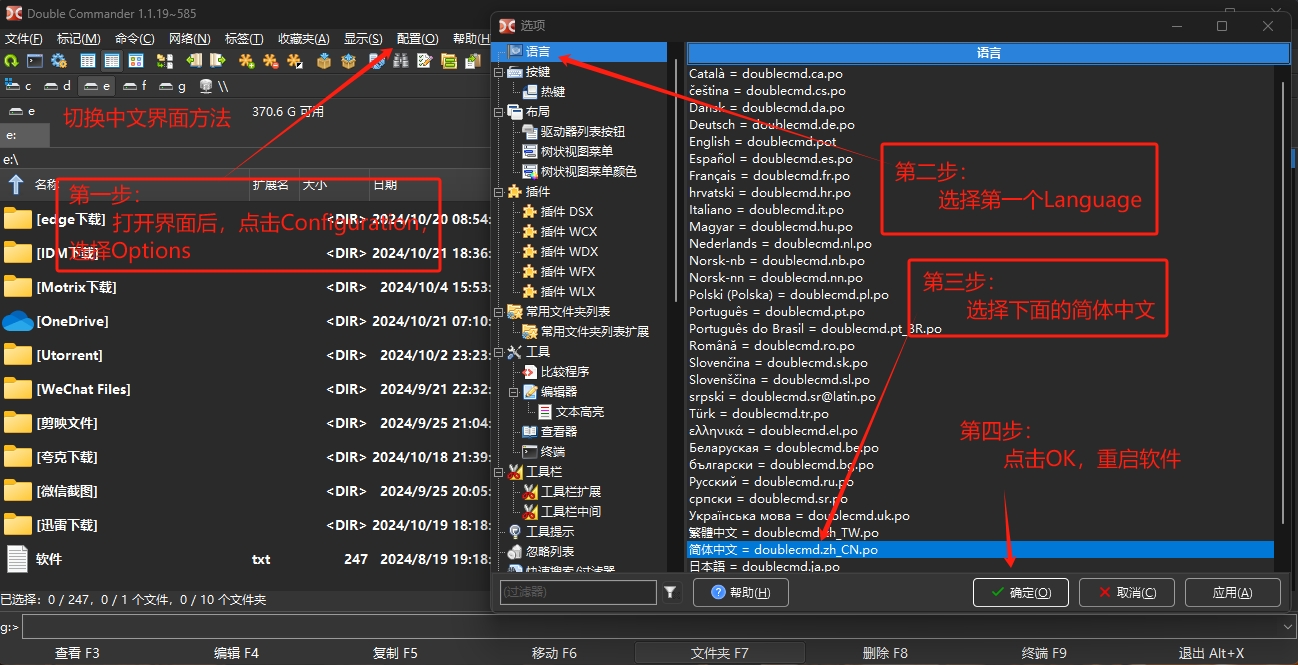Select 终端 in the options tree

[x=553, y=452]
